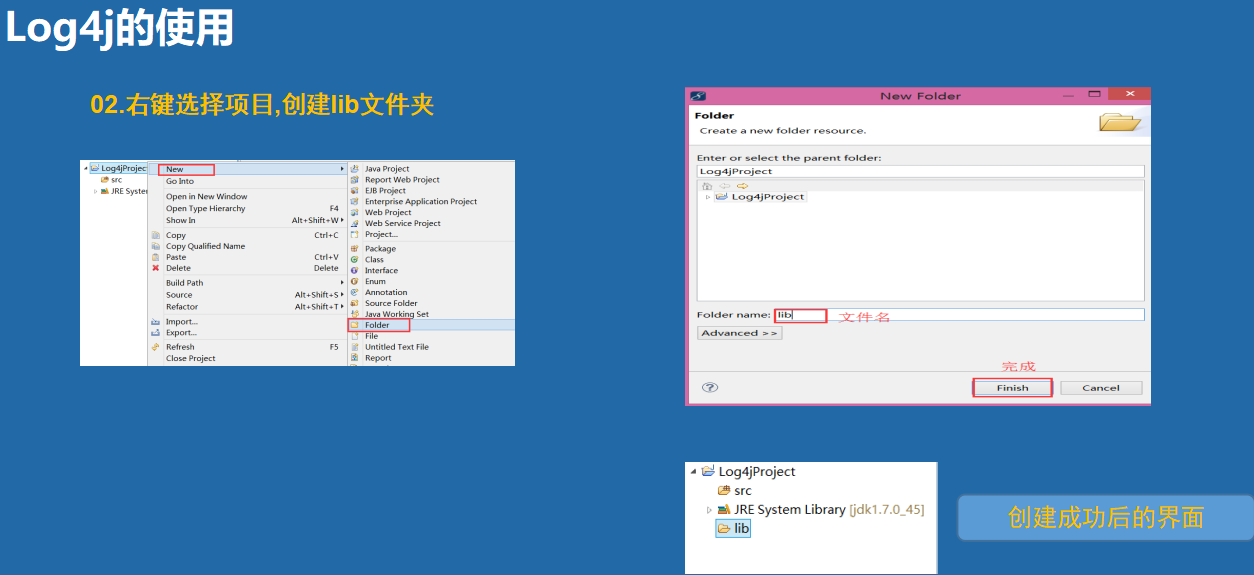Click the Forward arrow in the New Folder dialog
Image resolution: width=1254 pixels, height=575 pixels.
point(742,186)
